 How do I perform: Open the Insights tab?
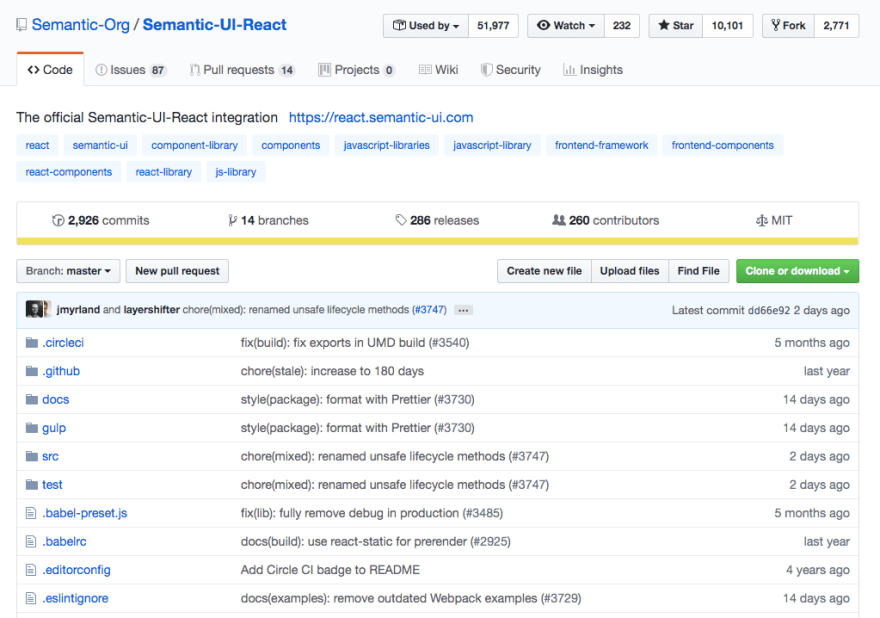click(593, 70)
